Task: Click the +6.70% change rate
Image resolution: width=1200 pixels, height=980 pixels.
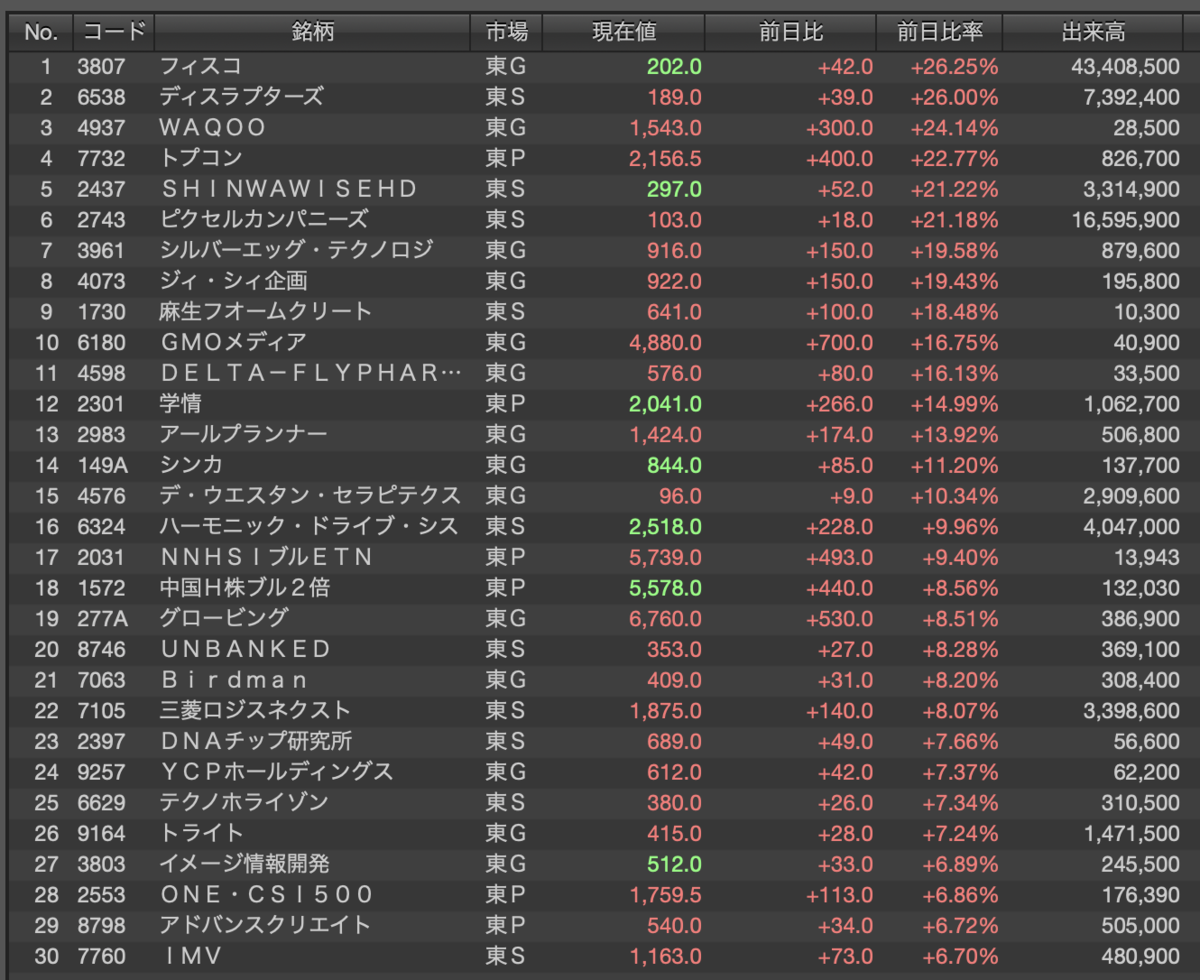Action: click(959, 956)
